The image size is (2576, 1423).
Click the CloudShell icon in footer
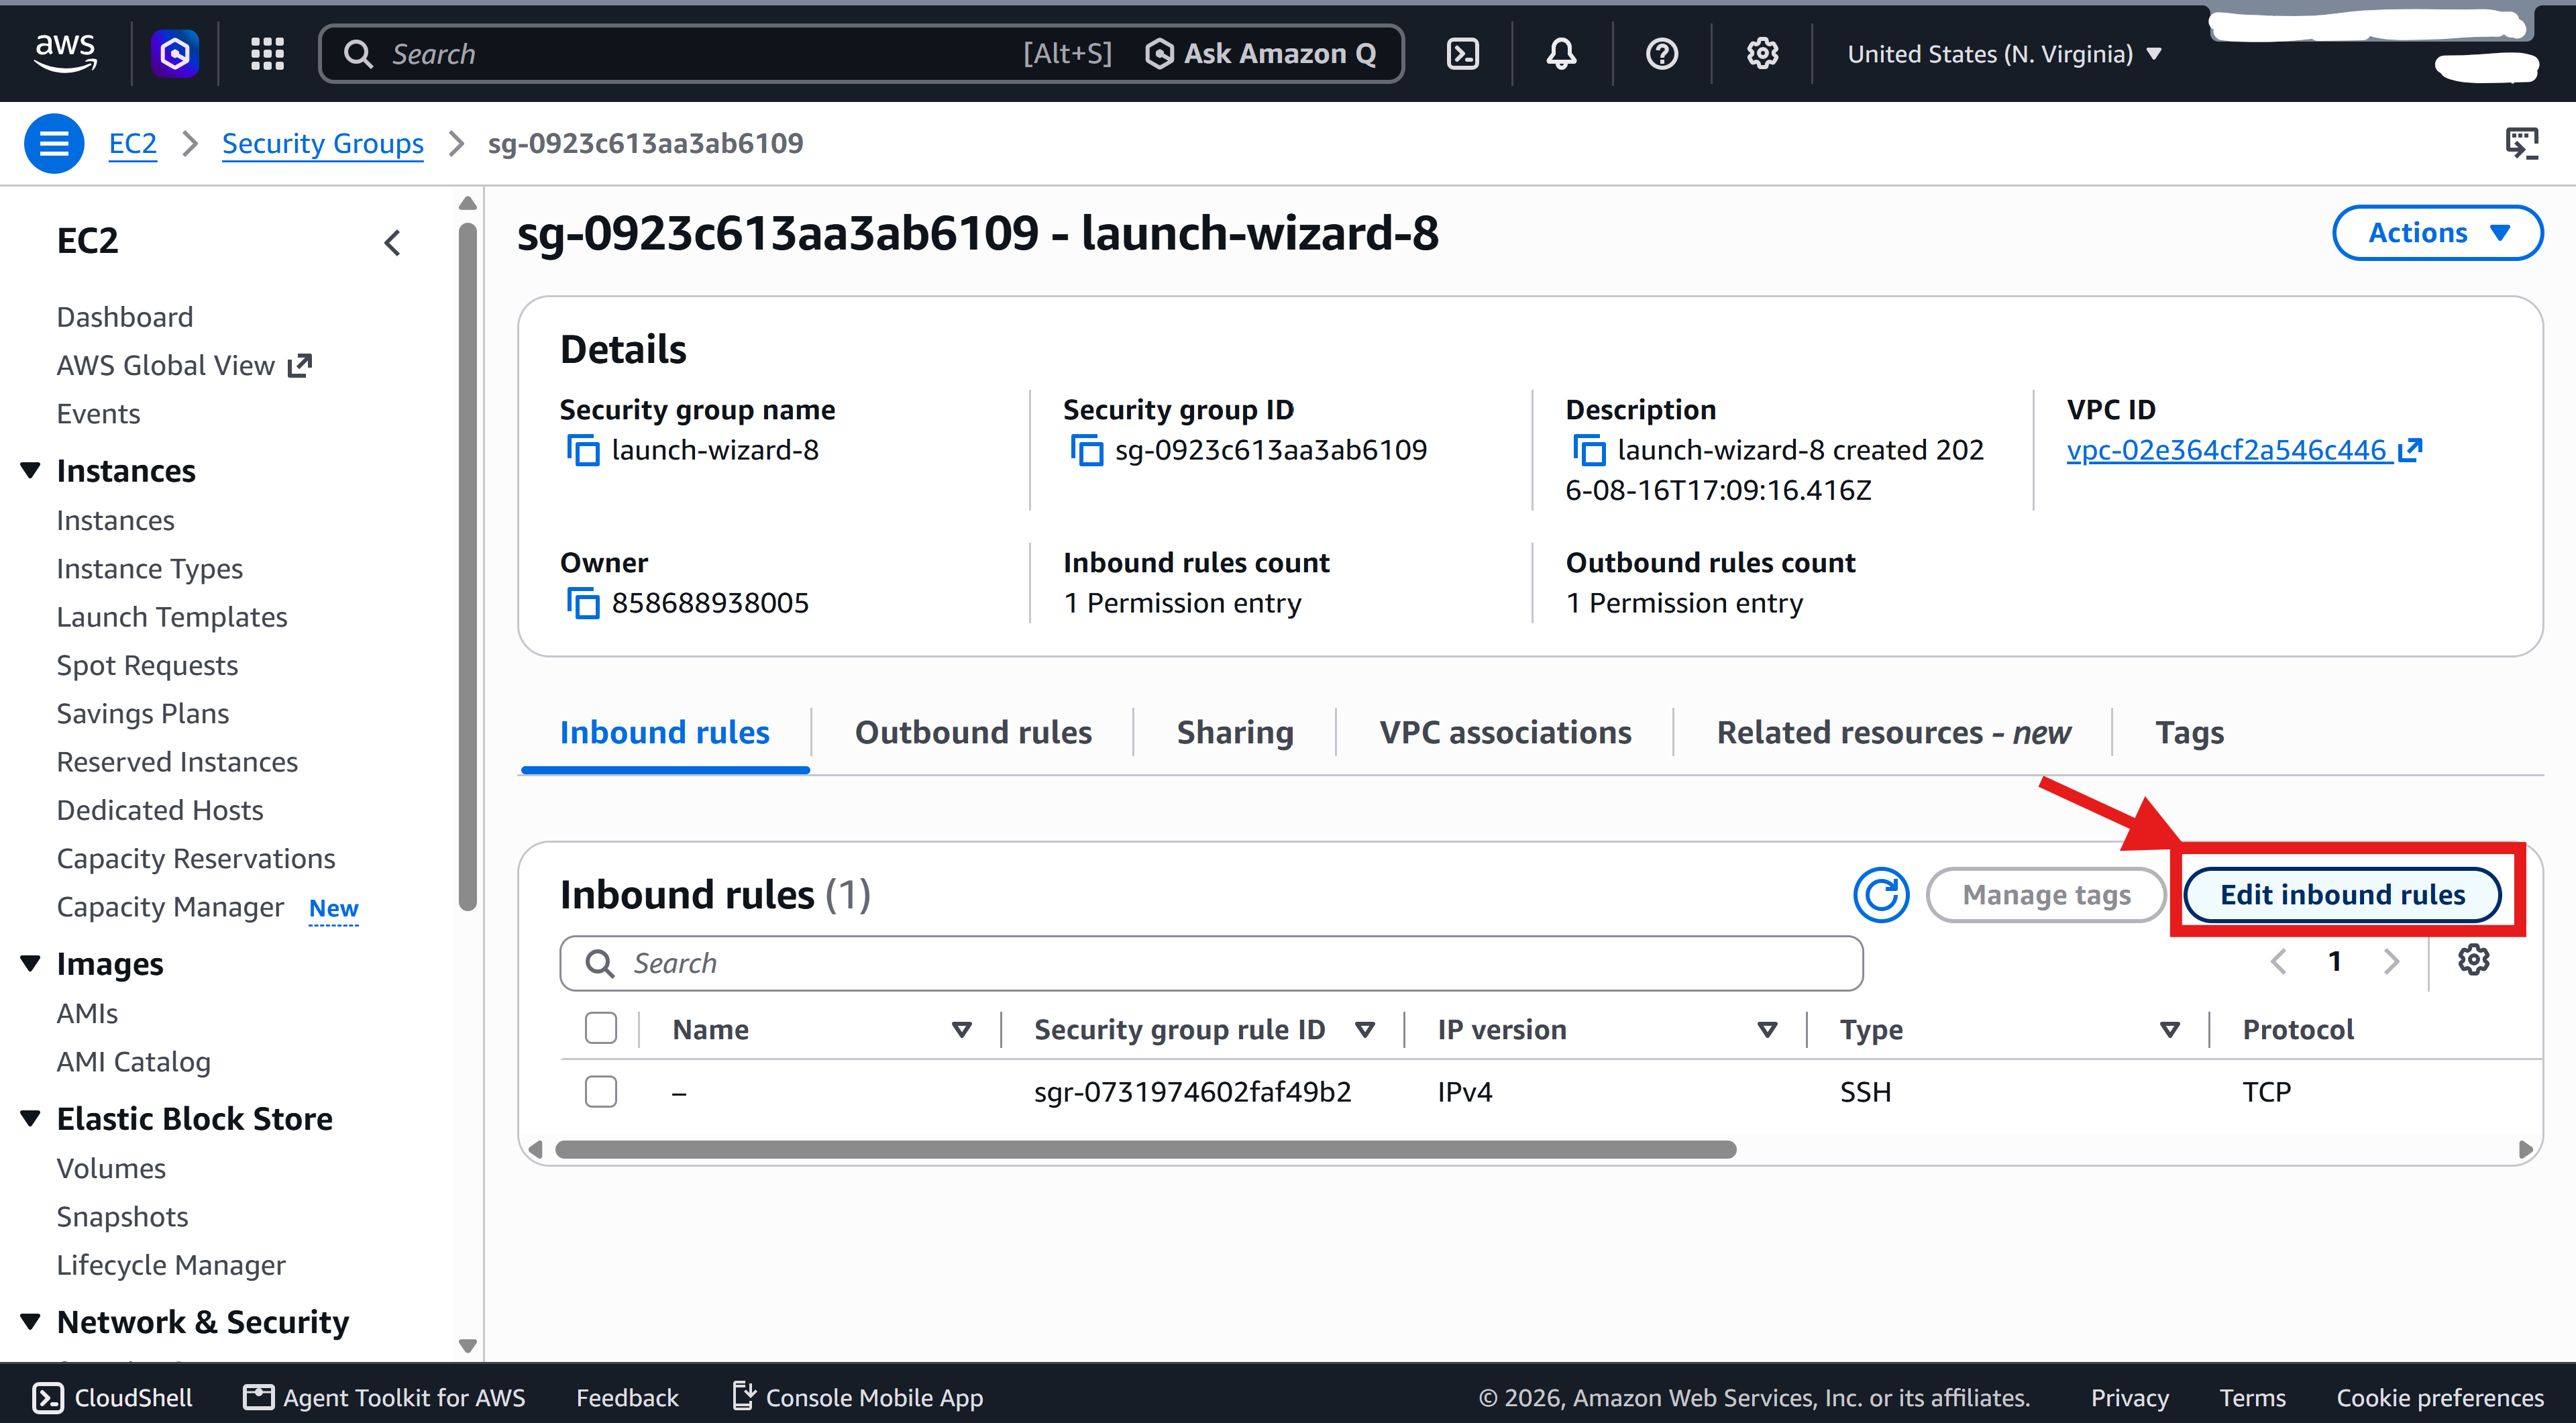(x=48, y=1397)
